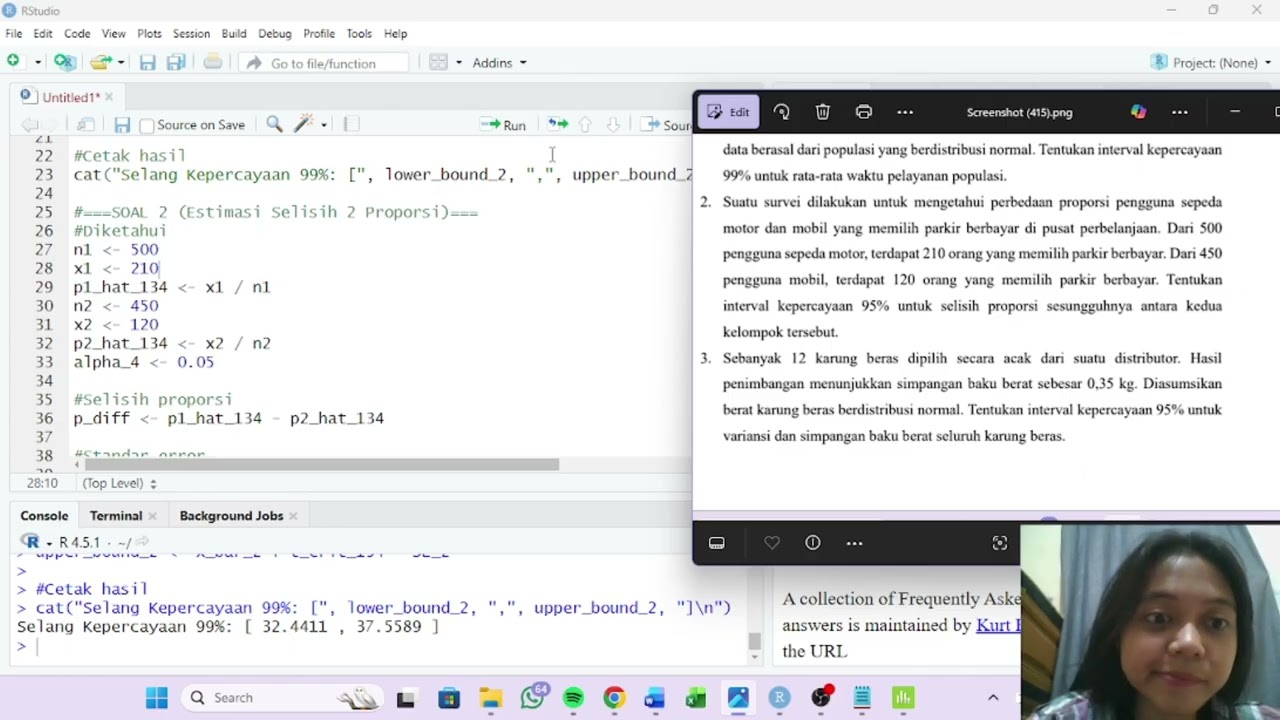Open more options next to Photos print

click(x=905, y=112)
